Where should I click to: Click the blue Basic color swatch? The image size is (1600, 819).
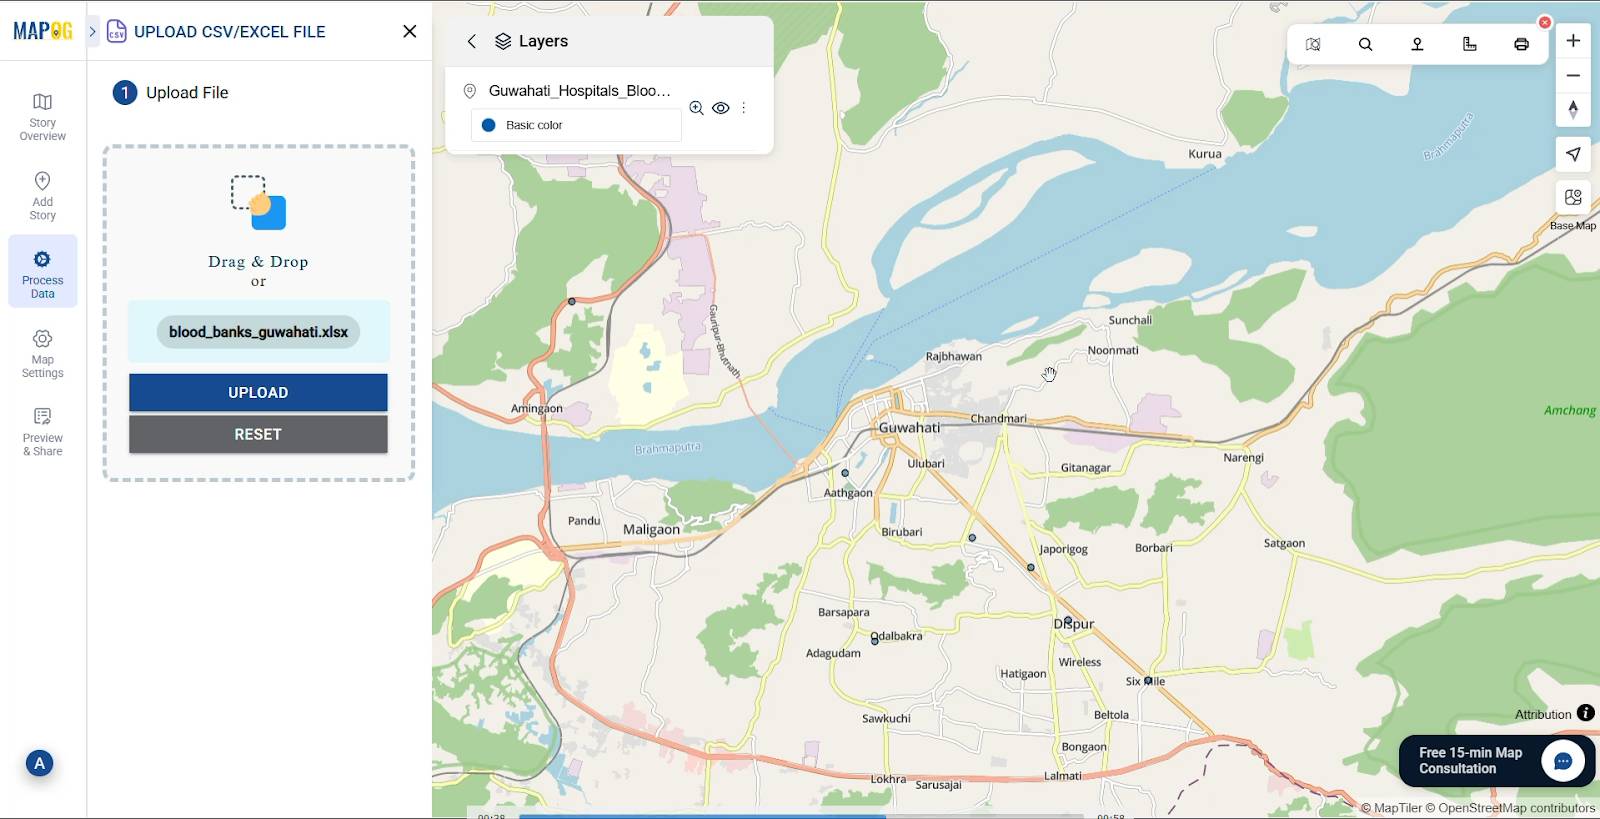(489, 125)
